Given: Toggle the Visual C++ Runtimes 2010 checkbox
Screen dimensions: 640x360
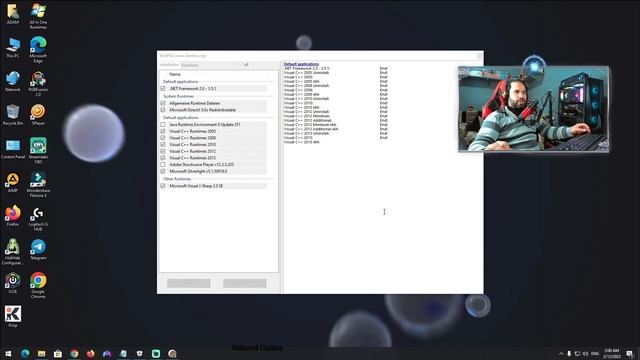Looking at the screenshot, I should (x=163, y=144).
